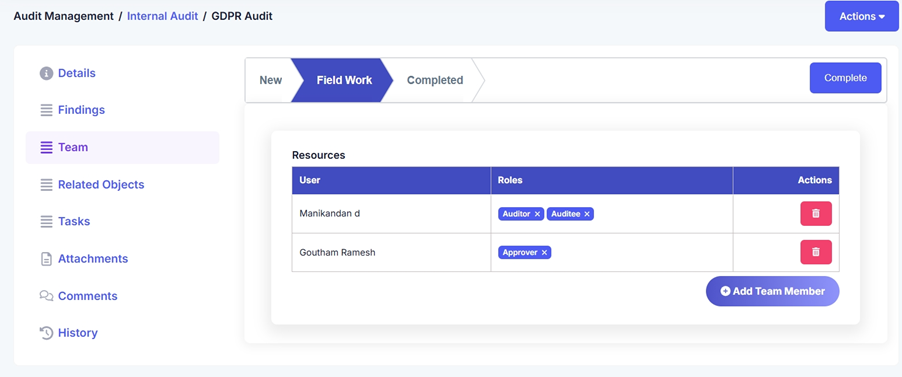Viewport: 902px width, 377px height.
Task: Select the Field Work workflow stage
Action: 344,80
